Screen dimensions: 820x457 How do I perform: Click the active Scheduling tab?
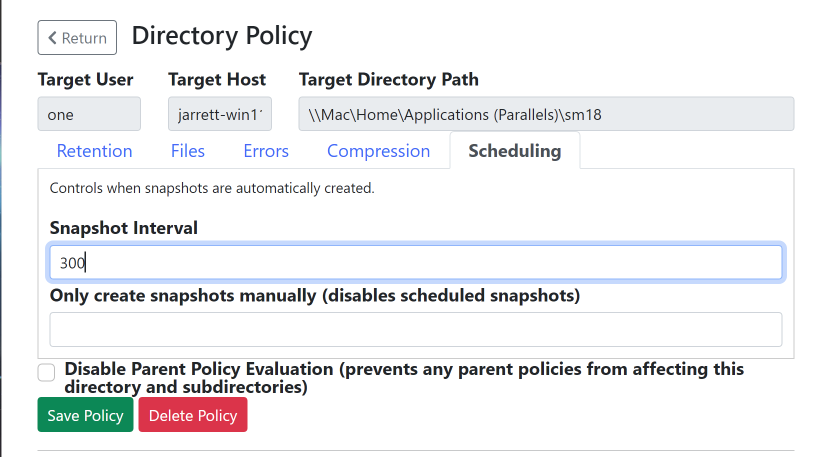coord(514,151)
